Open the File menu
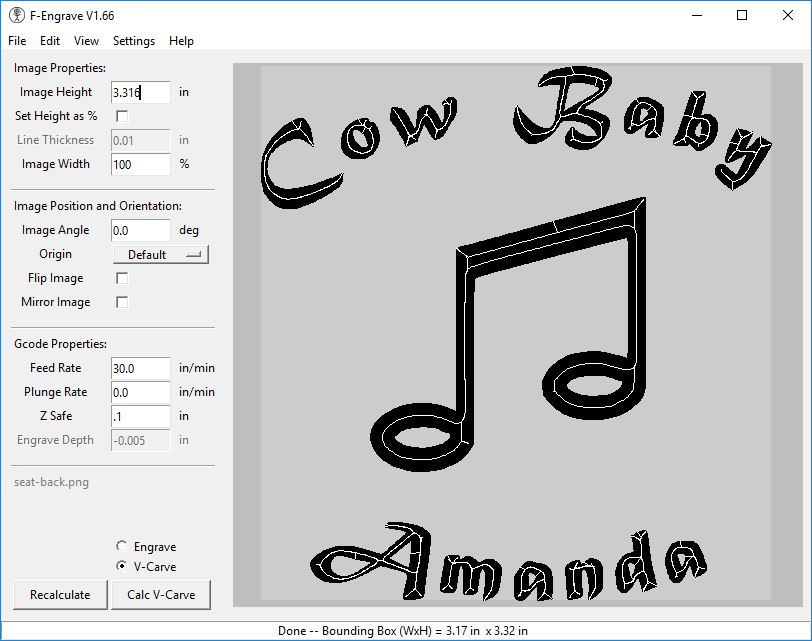Viewport: 812px width, 641px height. pyautogui.click(x=17, y=41)
